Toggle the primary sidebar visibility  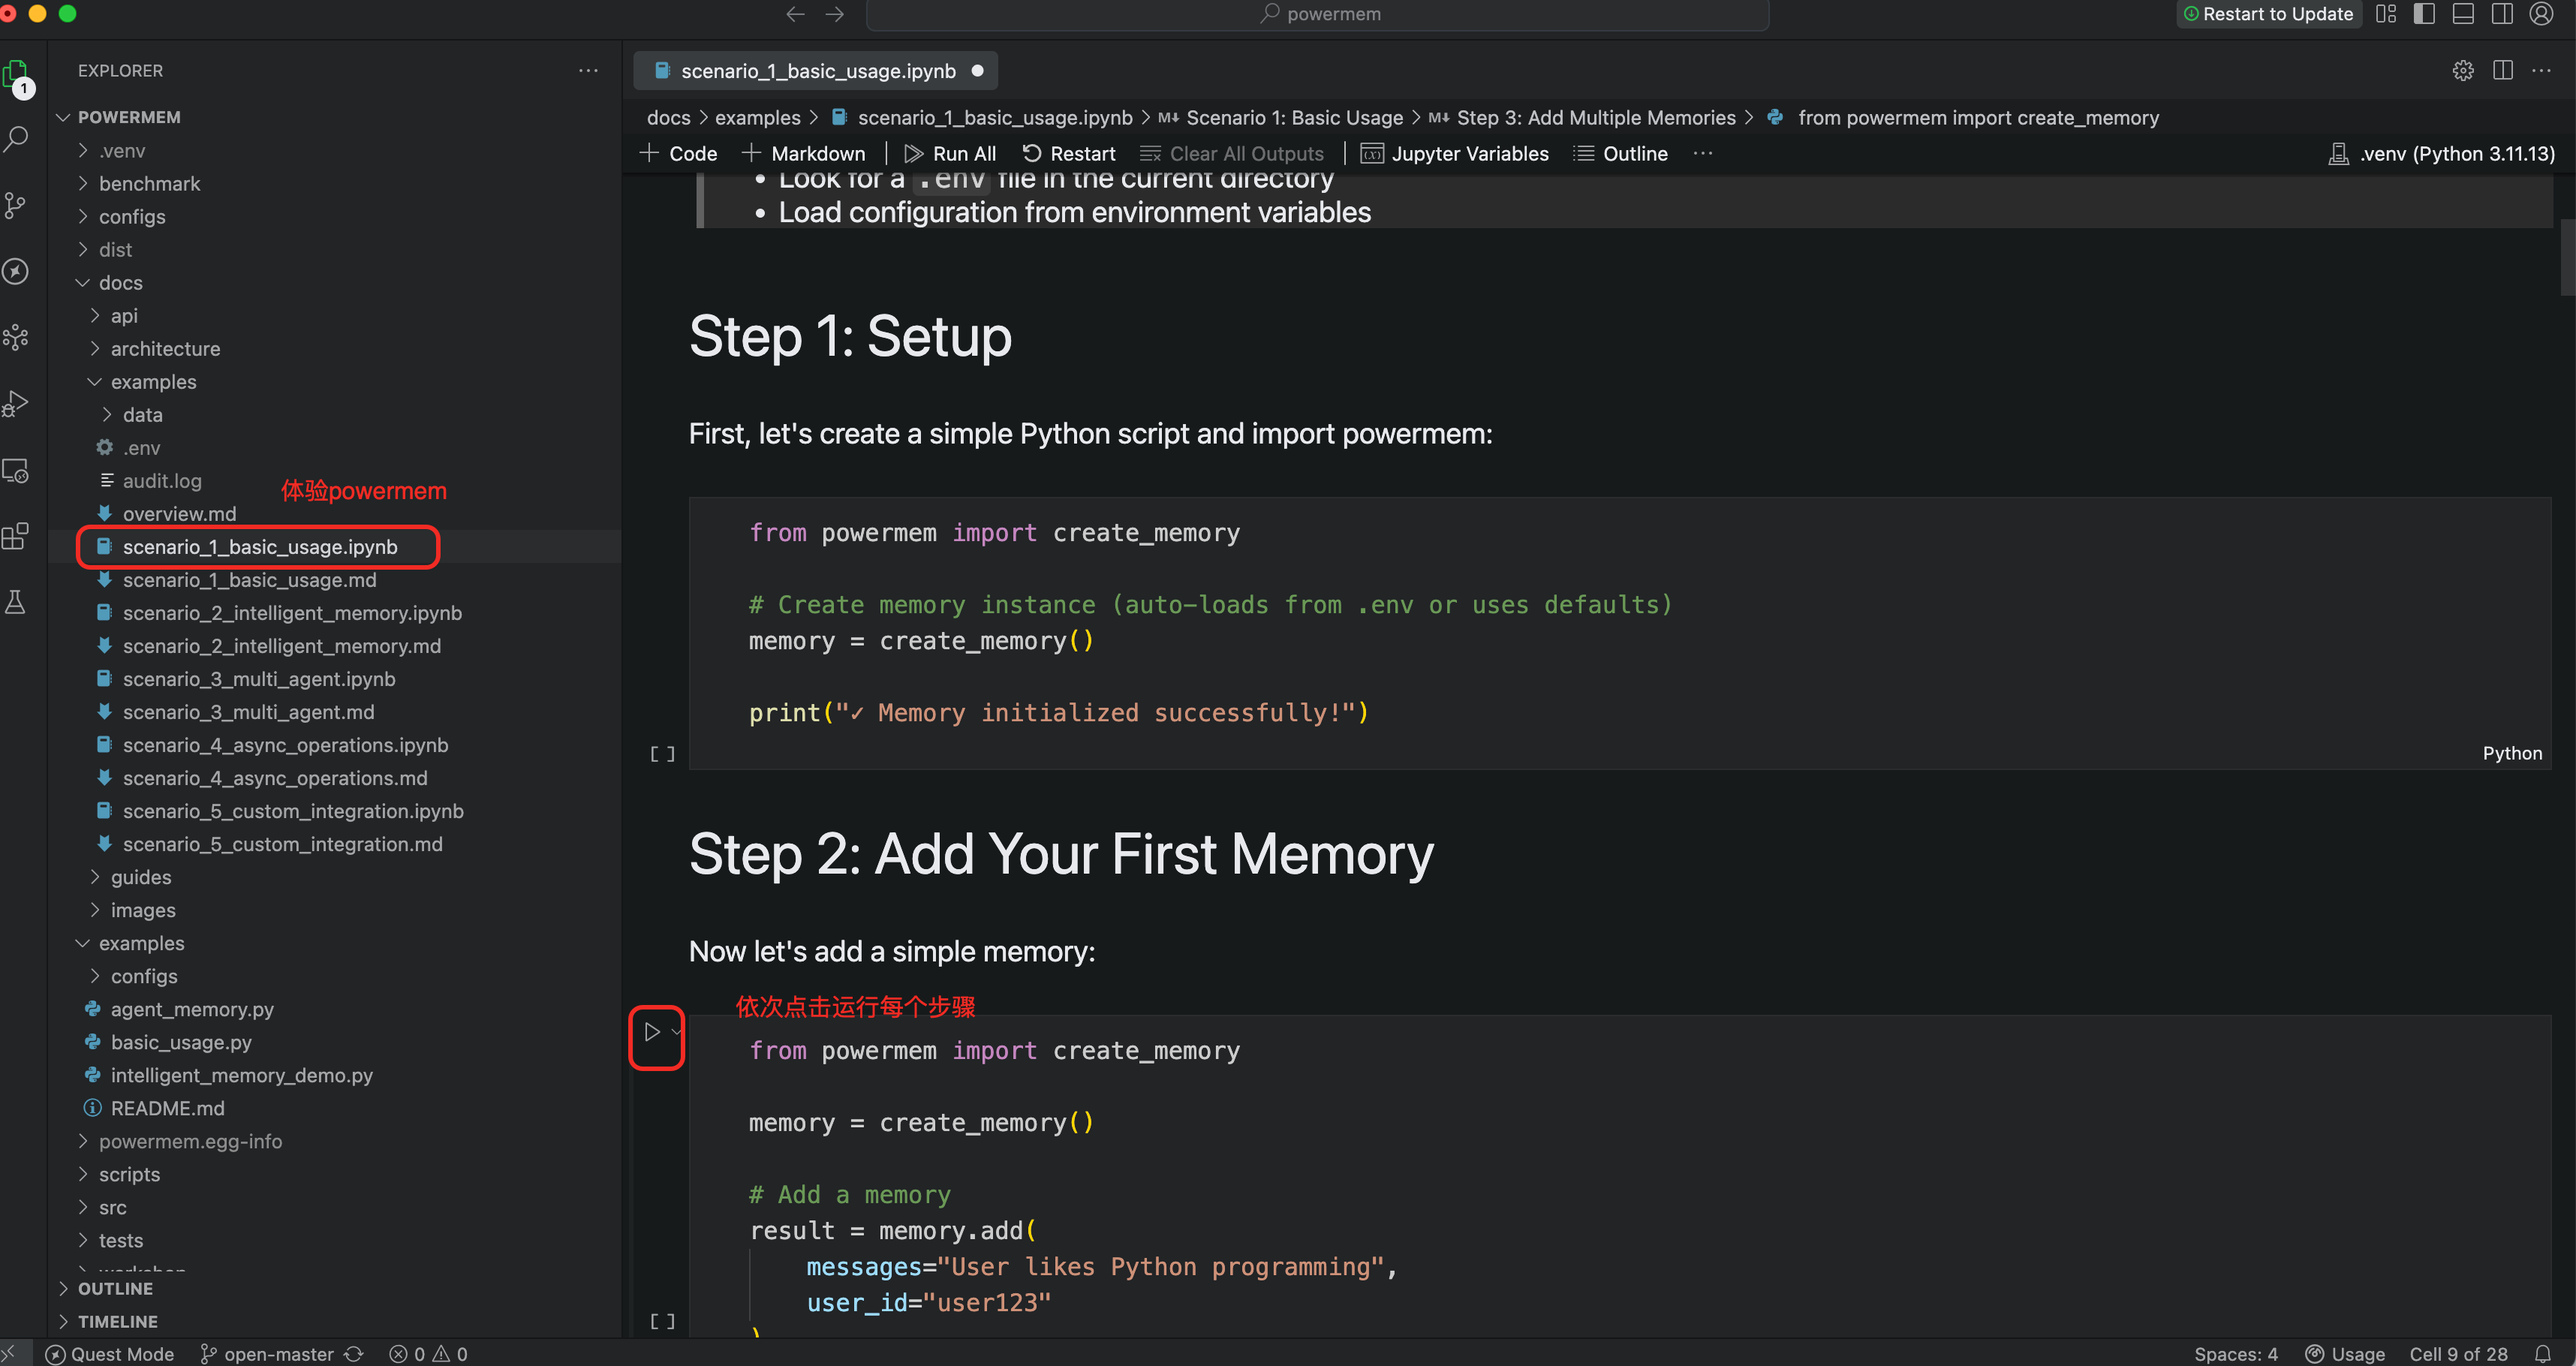2424,14
